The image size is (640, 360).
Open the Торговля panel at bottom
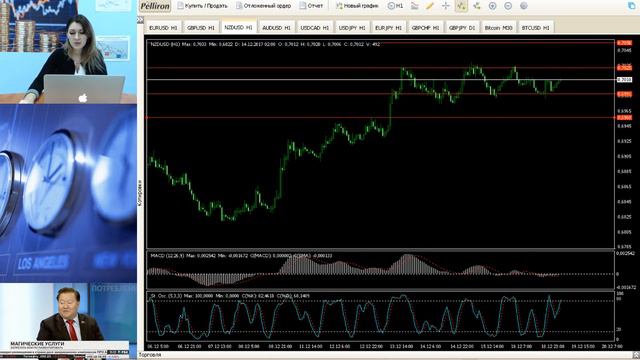[150, 355]
